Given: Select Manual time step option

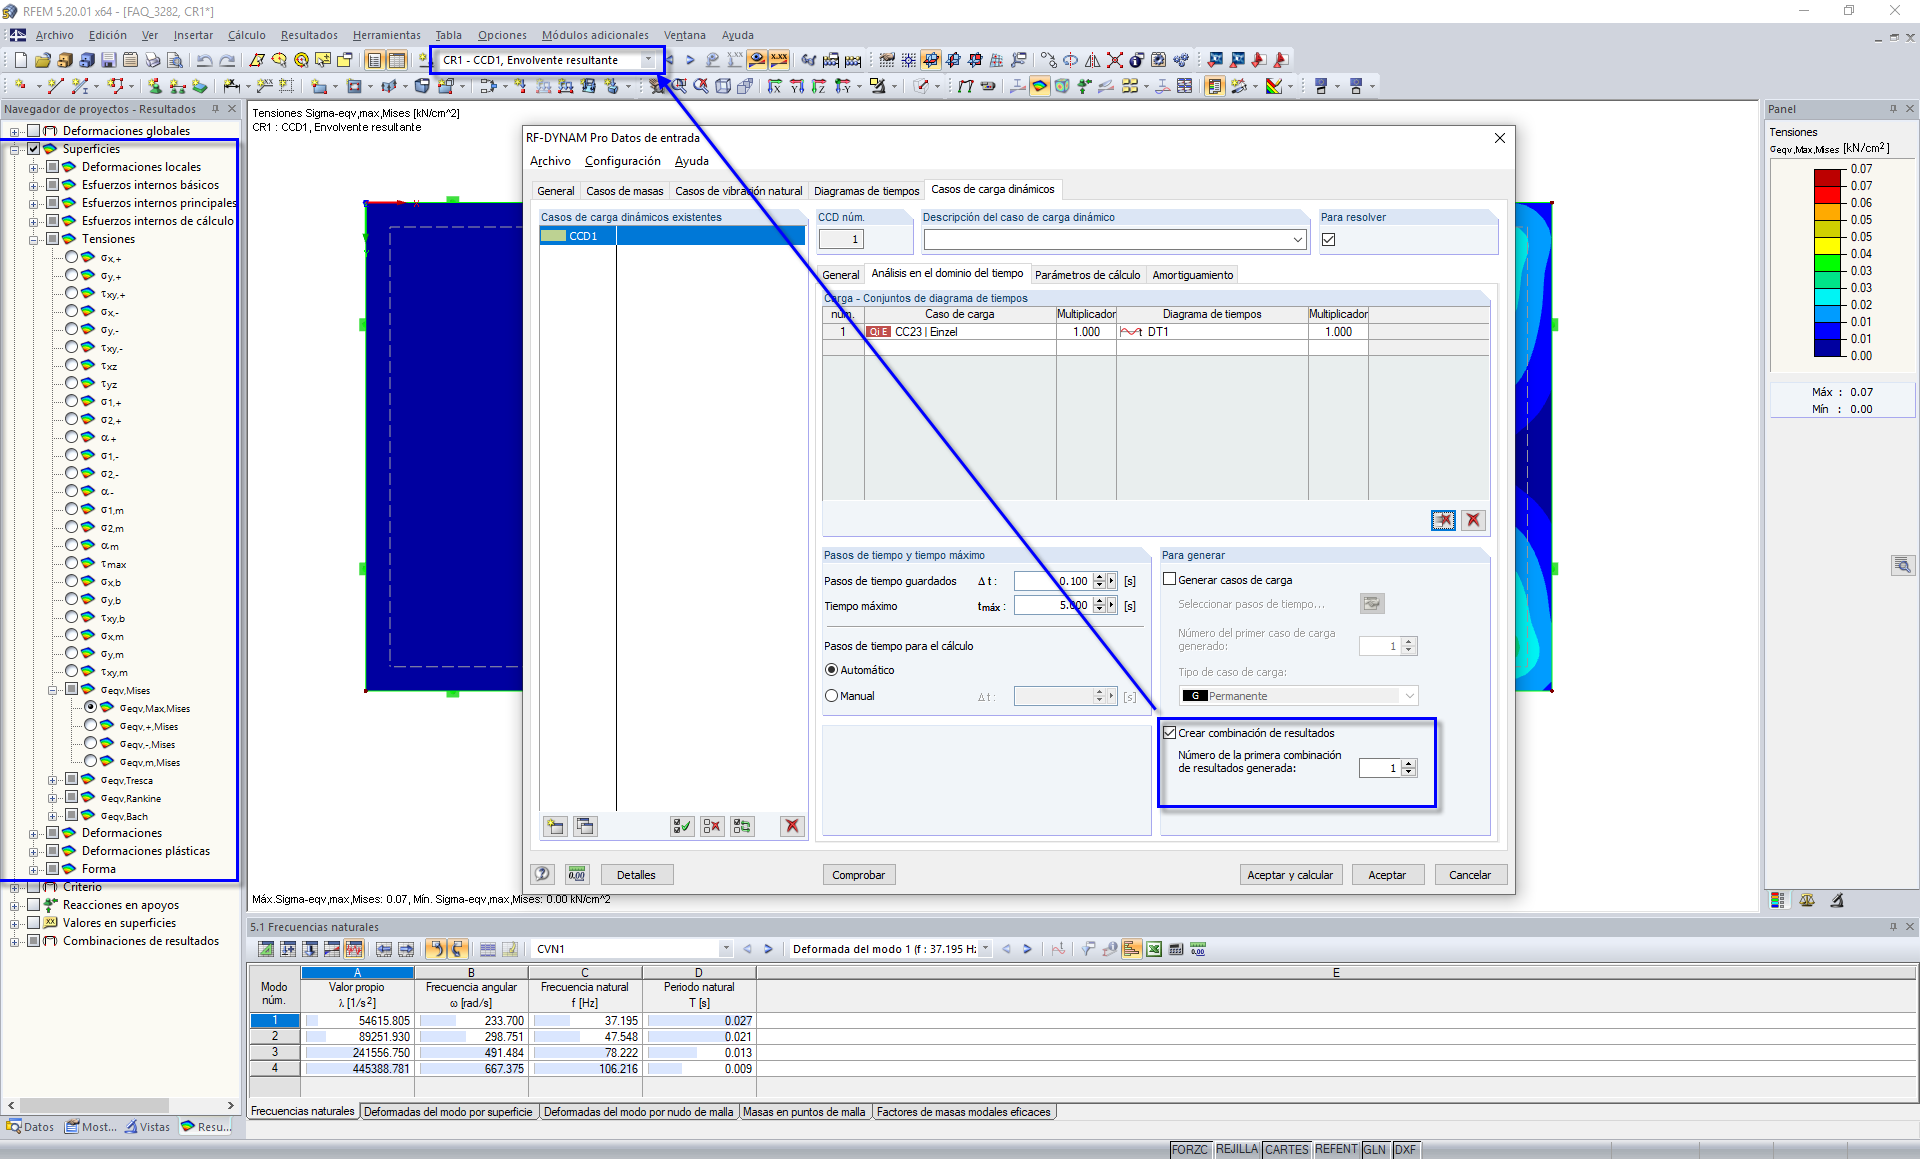Looking at the screenshot, I should 831,696.
